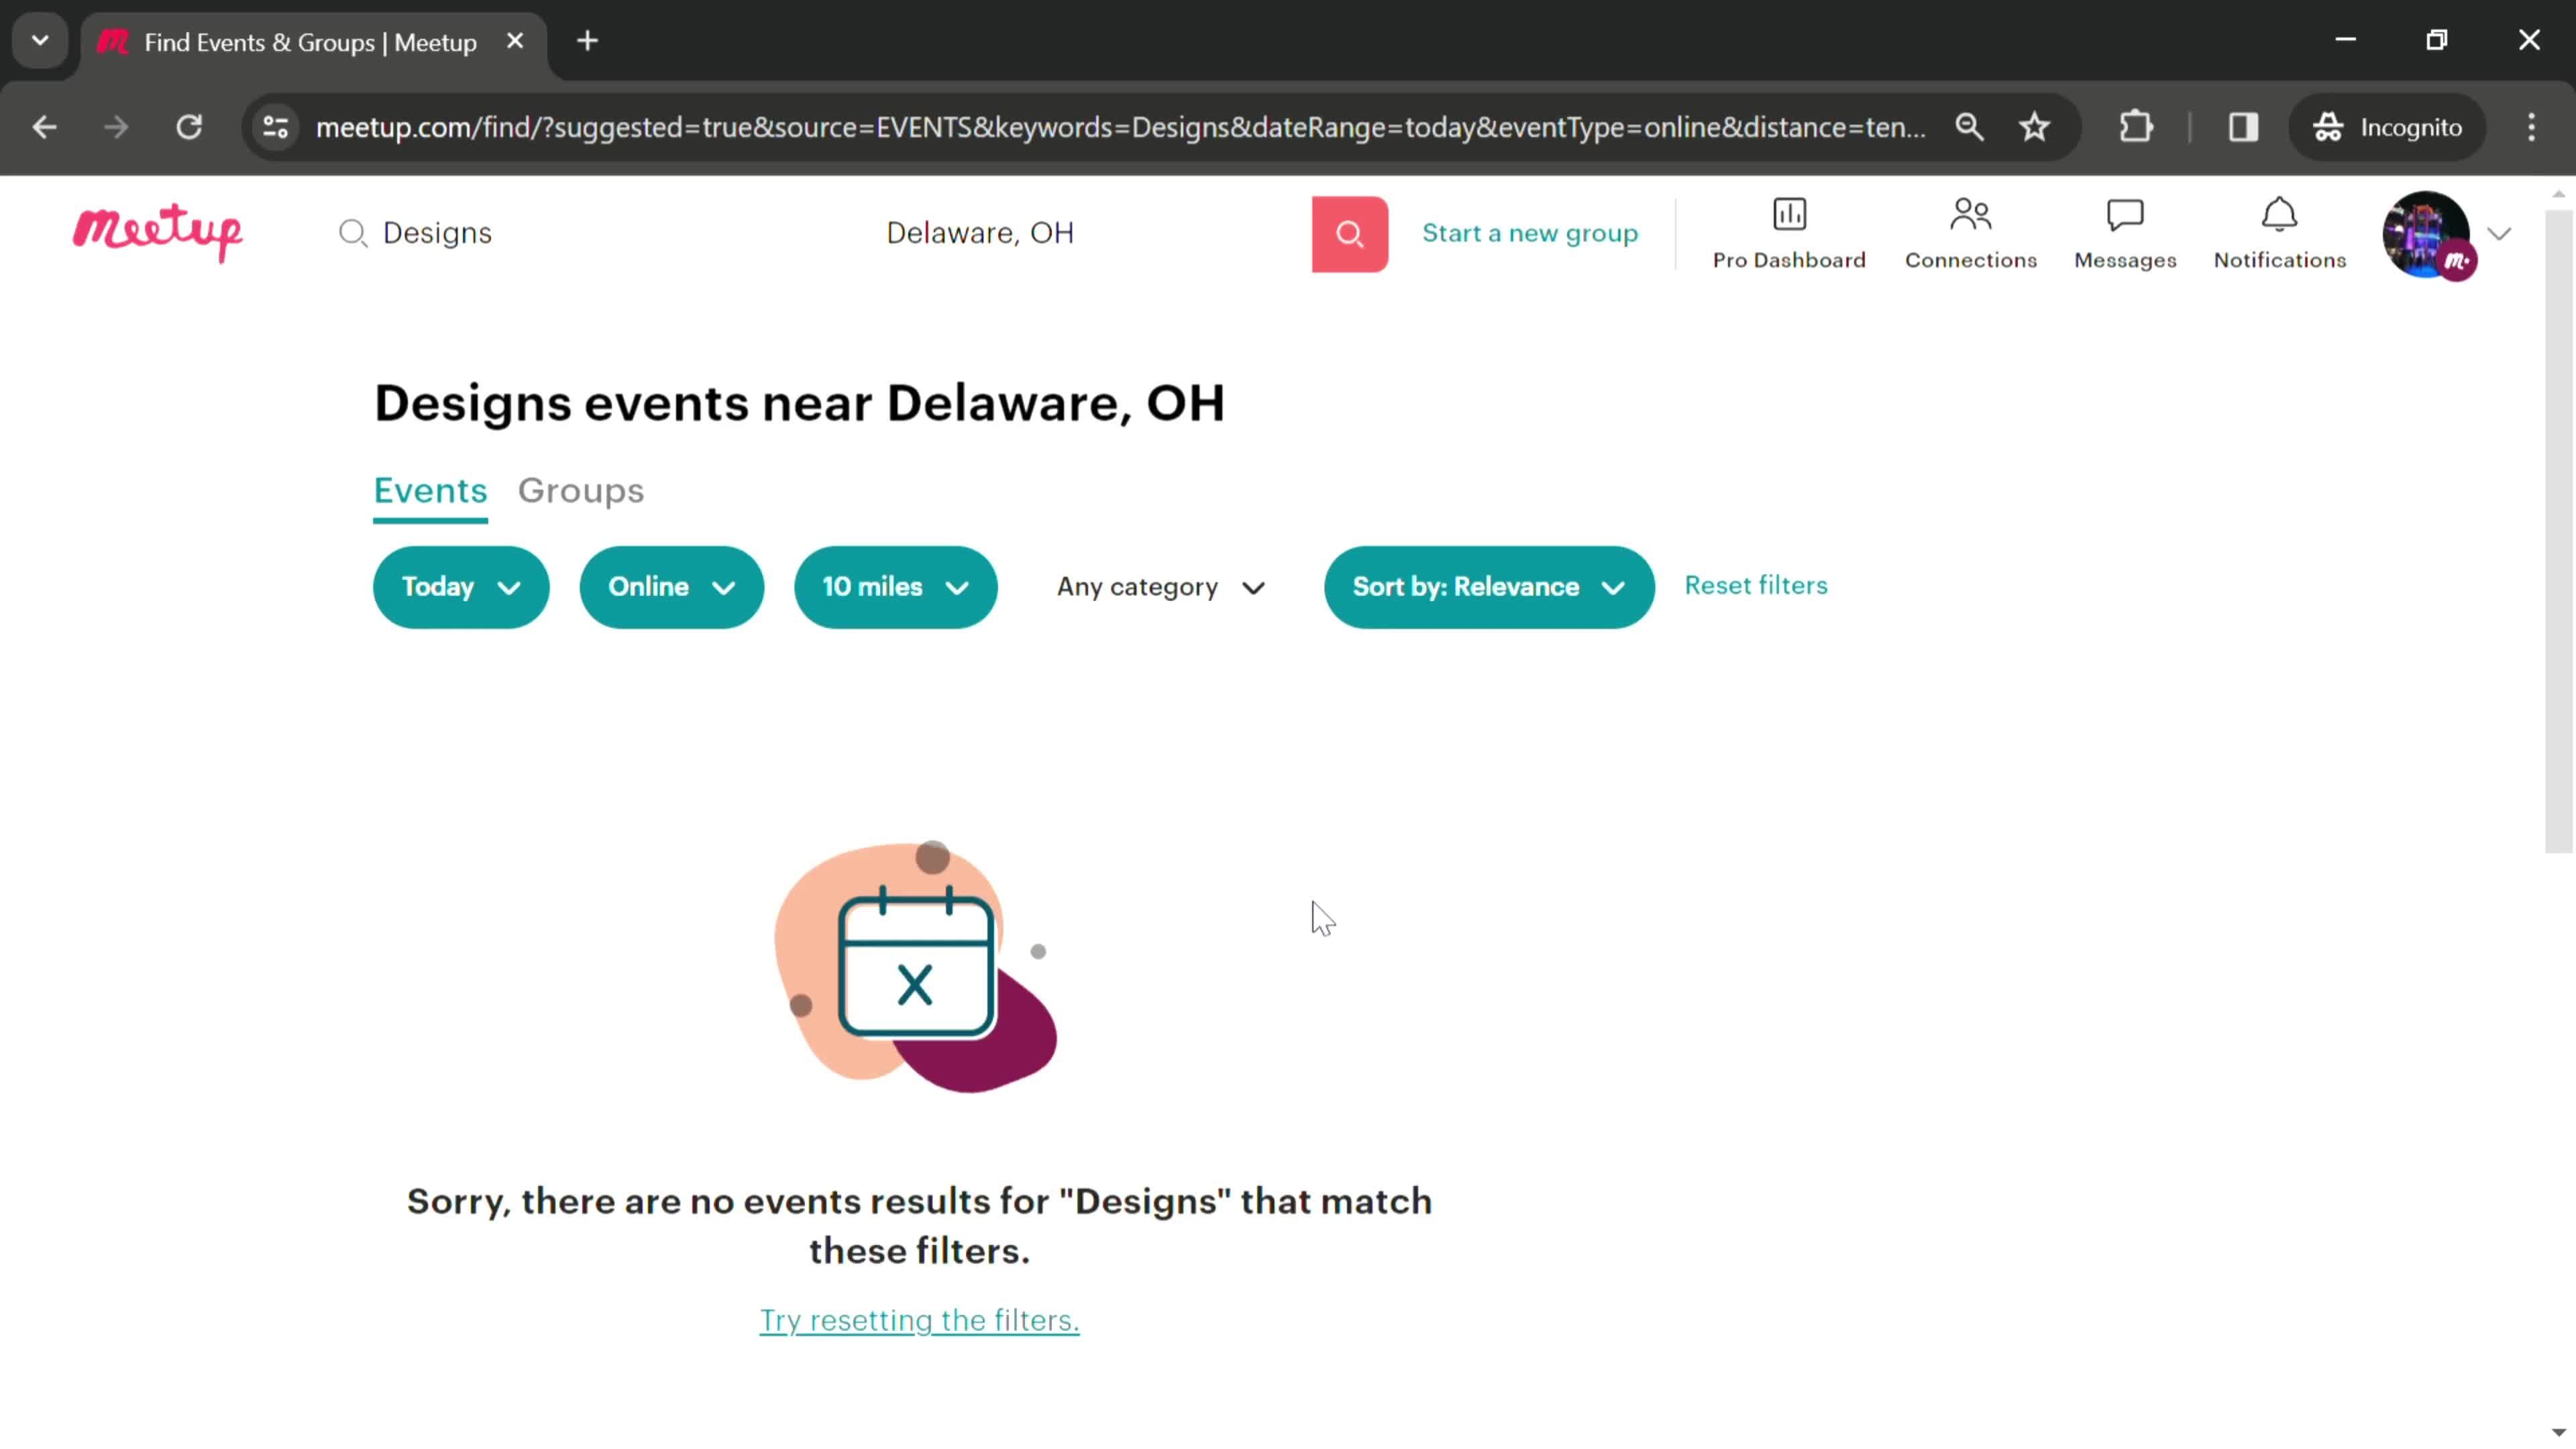Viewport: 2576px width, 1449px height.
Task: Click the zoom magnifier icon in address bar
Action: tap(1969, 127)
